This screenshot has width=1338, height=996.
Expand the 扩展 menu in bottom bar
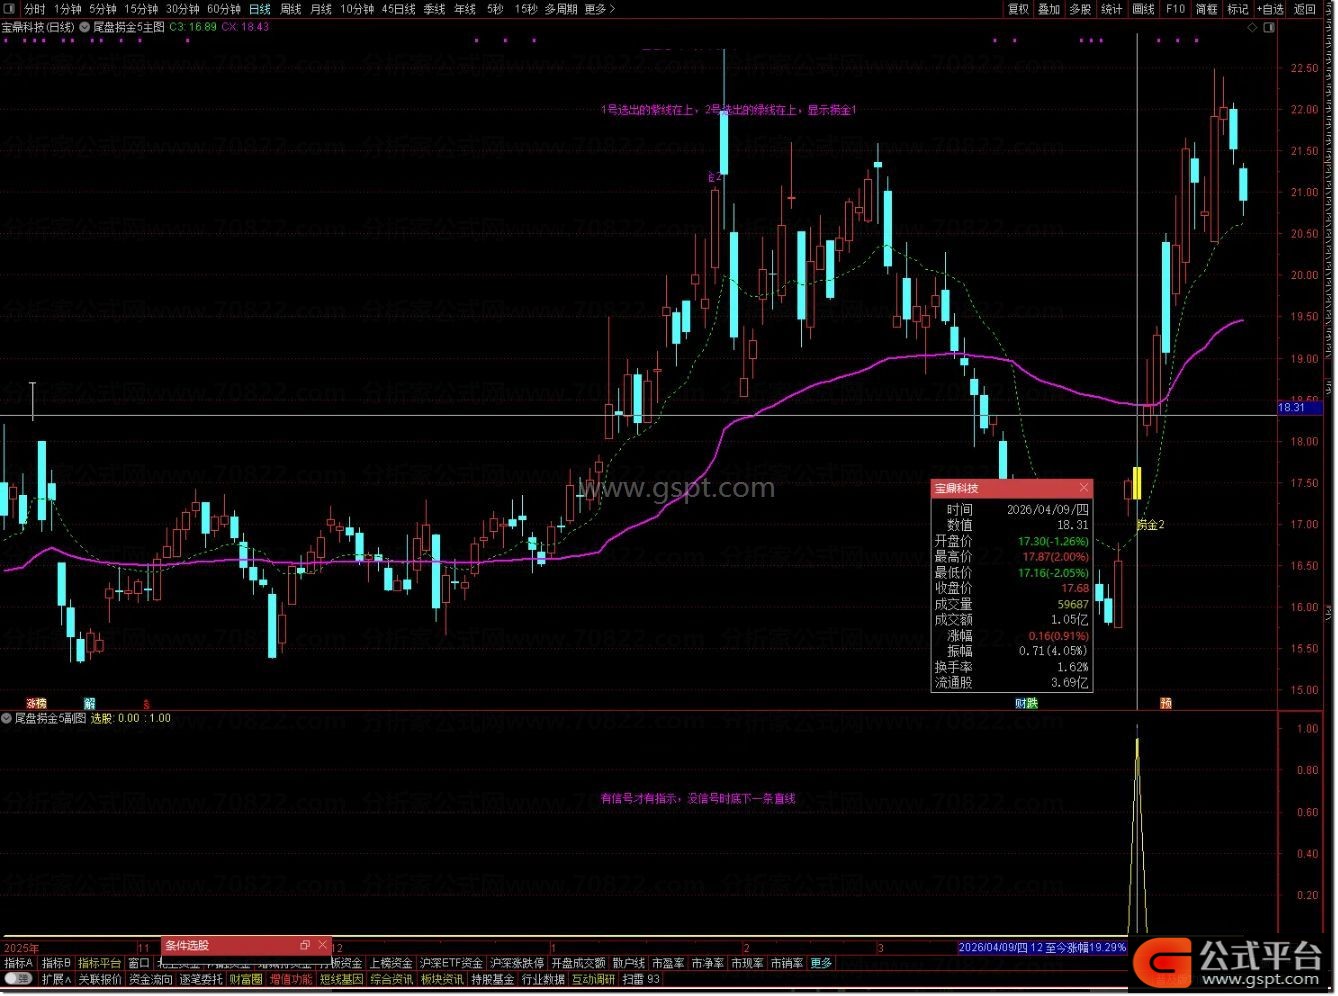pos(57,979)
